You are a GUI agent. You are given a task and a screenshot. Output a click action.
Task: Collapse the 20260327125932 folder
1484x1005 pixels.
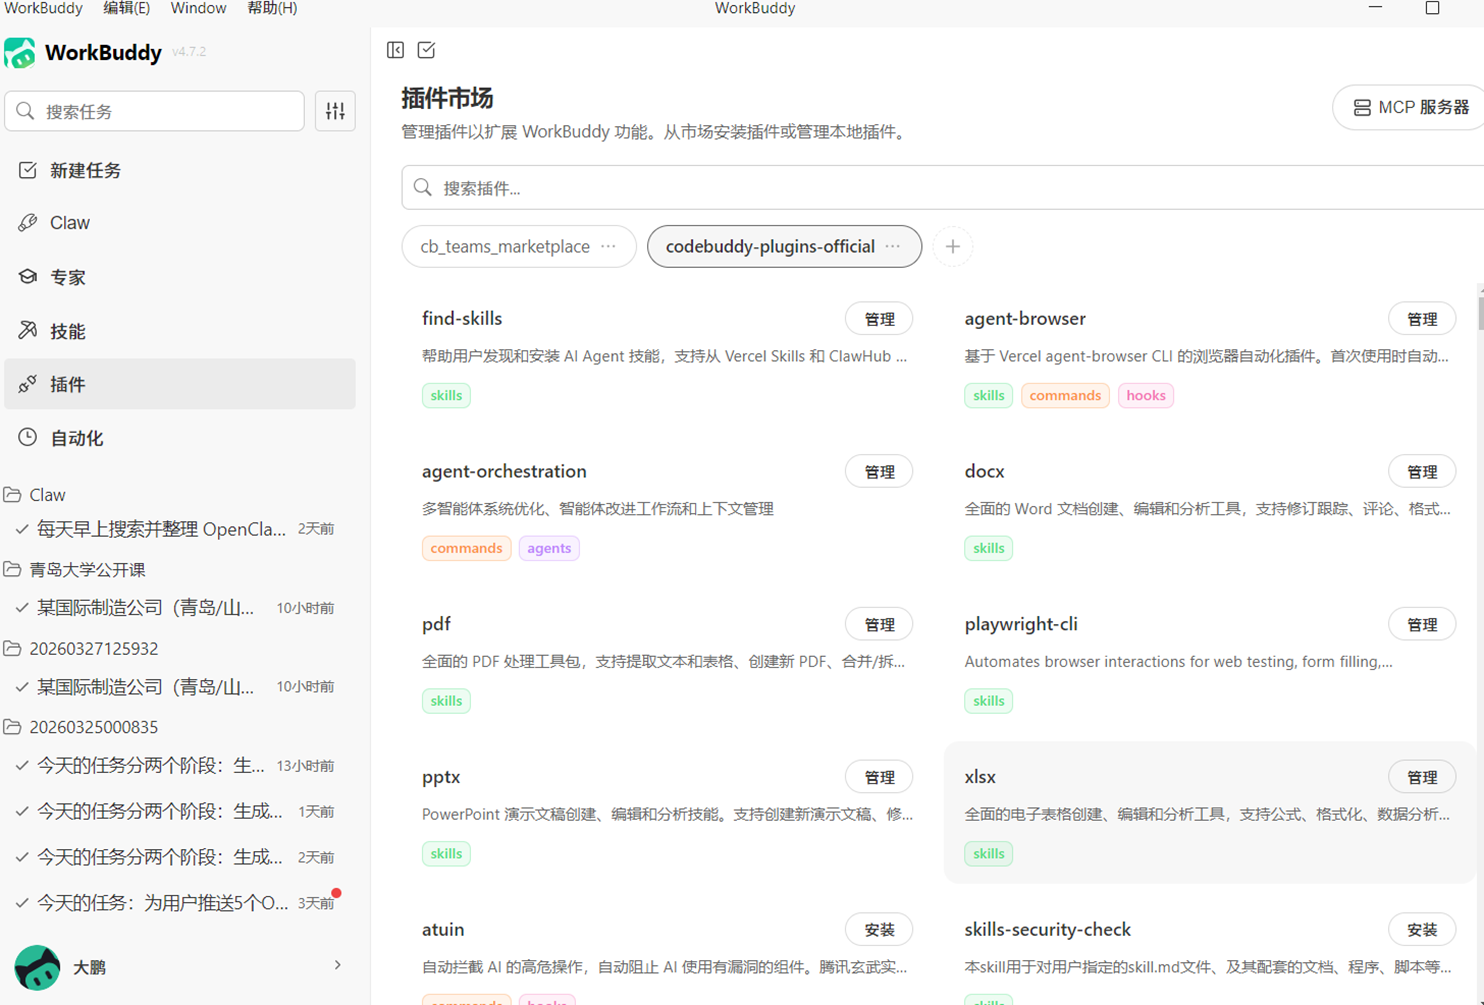[x=12, y=648]
